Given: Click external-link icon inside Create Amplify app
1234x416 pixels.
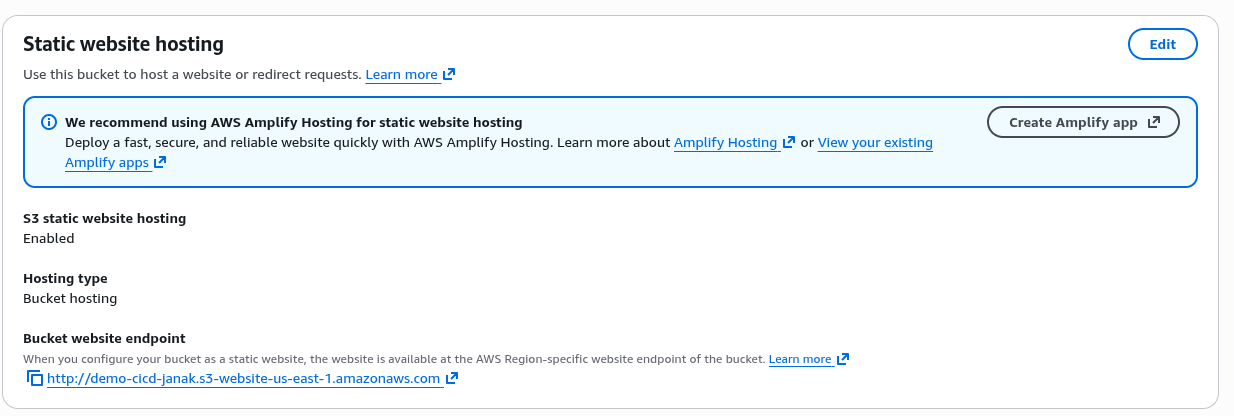Looking at the screenshot, I should [1153, 122].
